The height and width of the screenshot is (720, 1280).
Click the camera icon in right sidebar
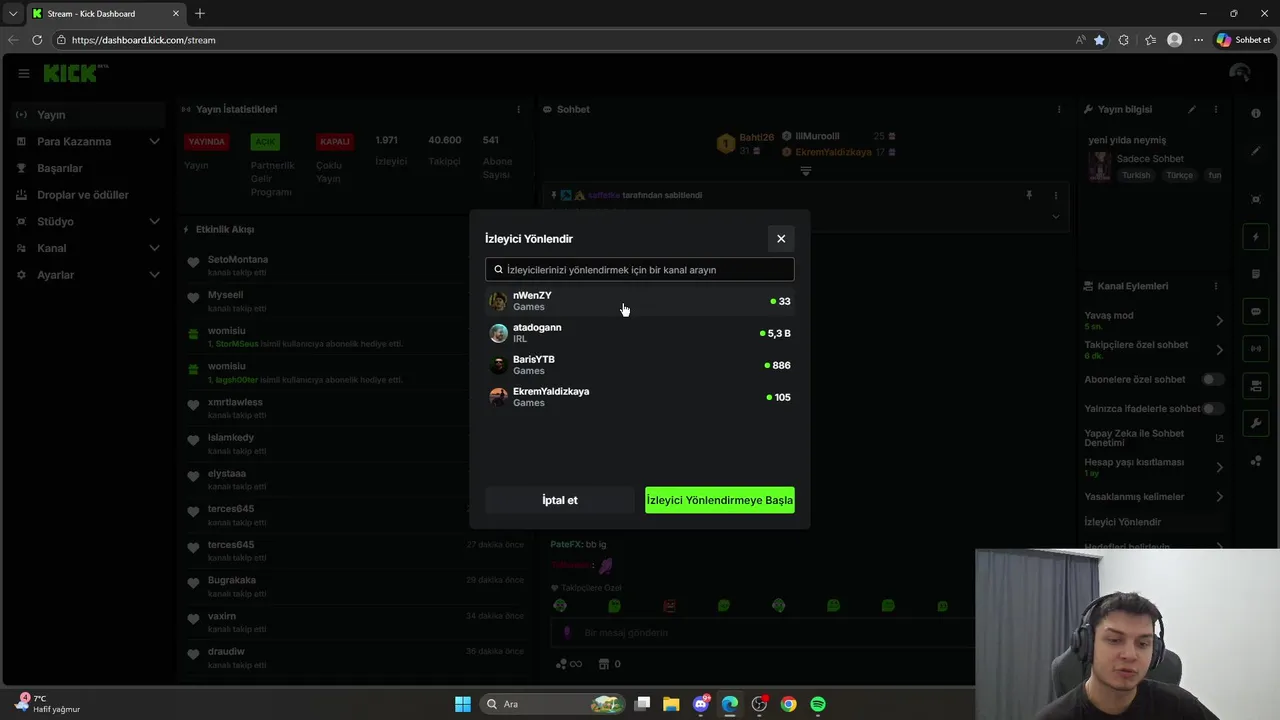[x=1256, y=386]
